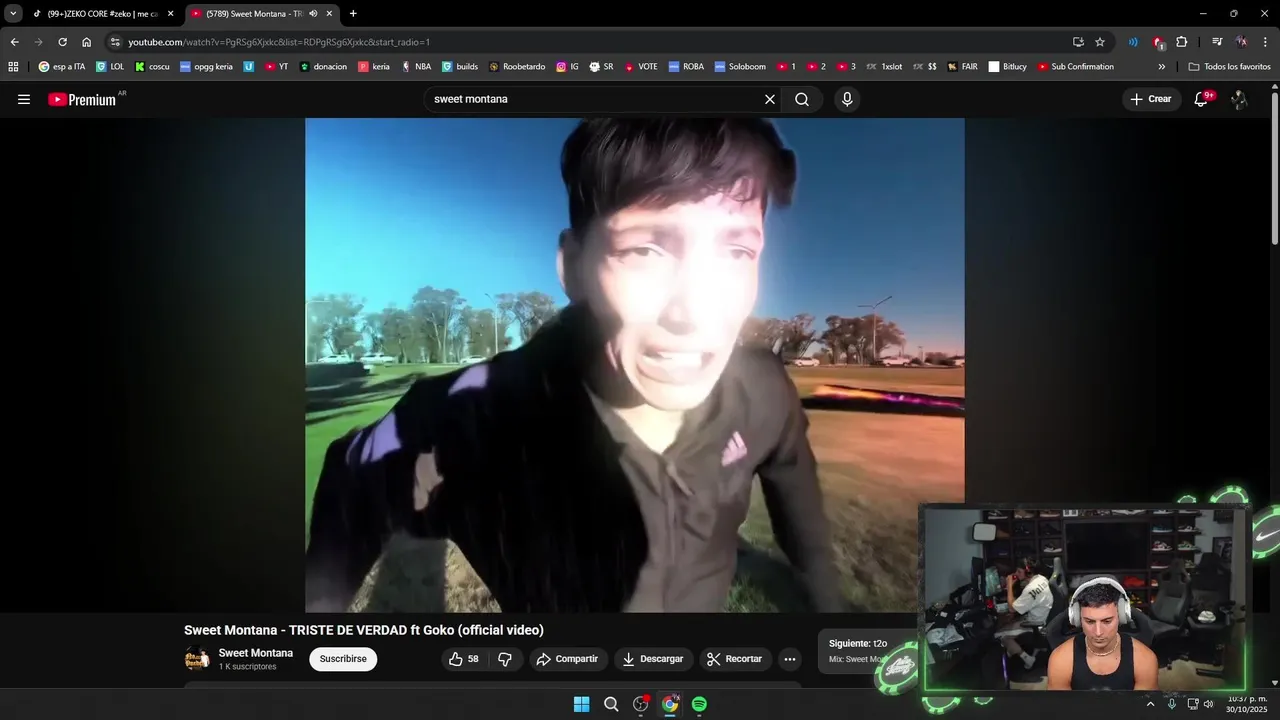This screenshot has height=720, width=1280.
Task: Open a new browser tab
Action: click(353, 14)
